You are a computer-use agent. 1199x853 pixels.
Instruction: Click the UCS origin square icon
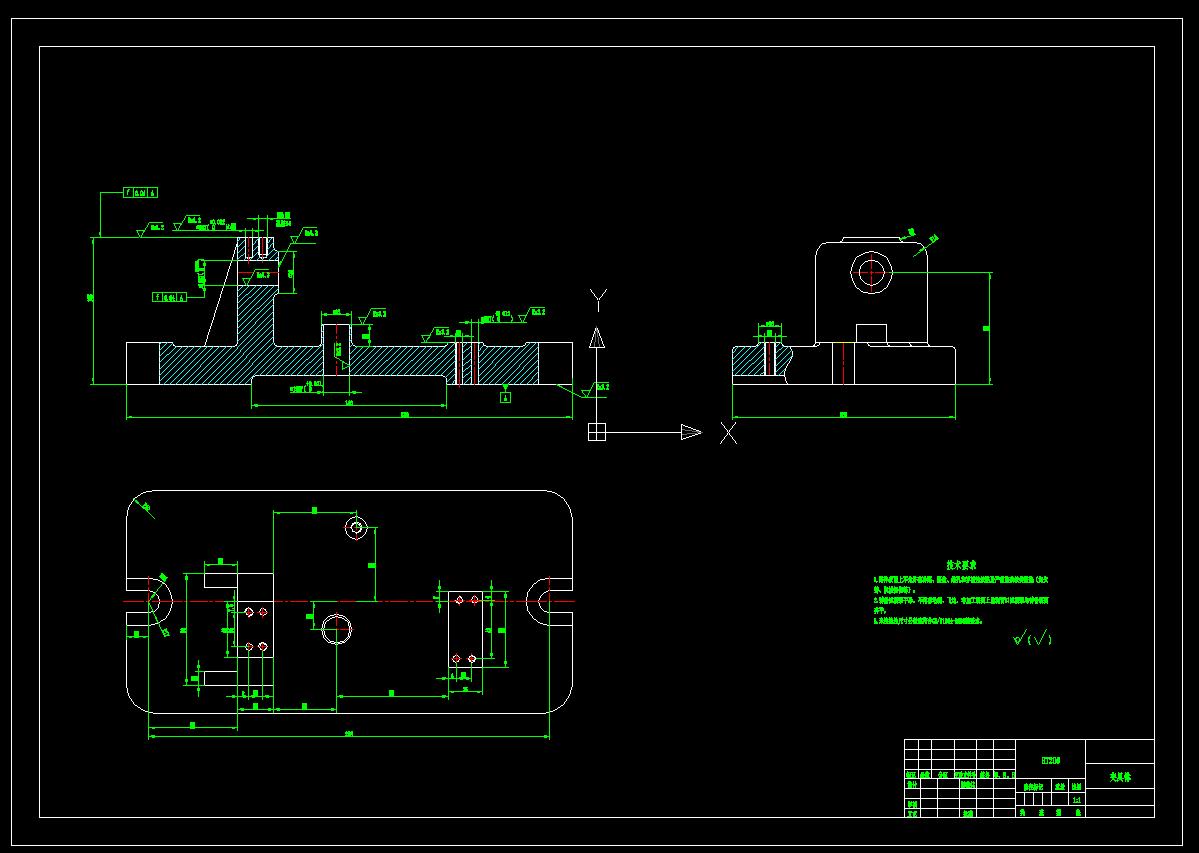pos(596,432)
